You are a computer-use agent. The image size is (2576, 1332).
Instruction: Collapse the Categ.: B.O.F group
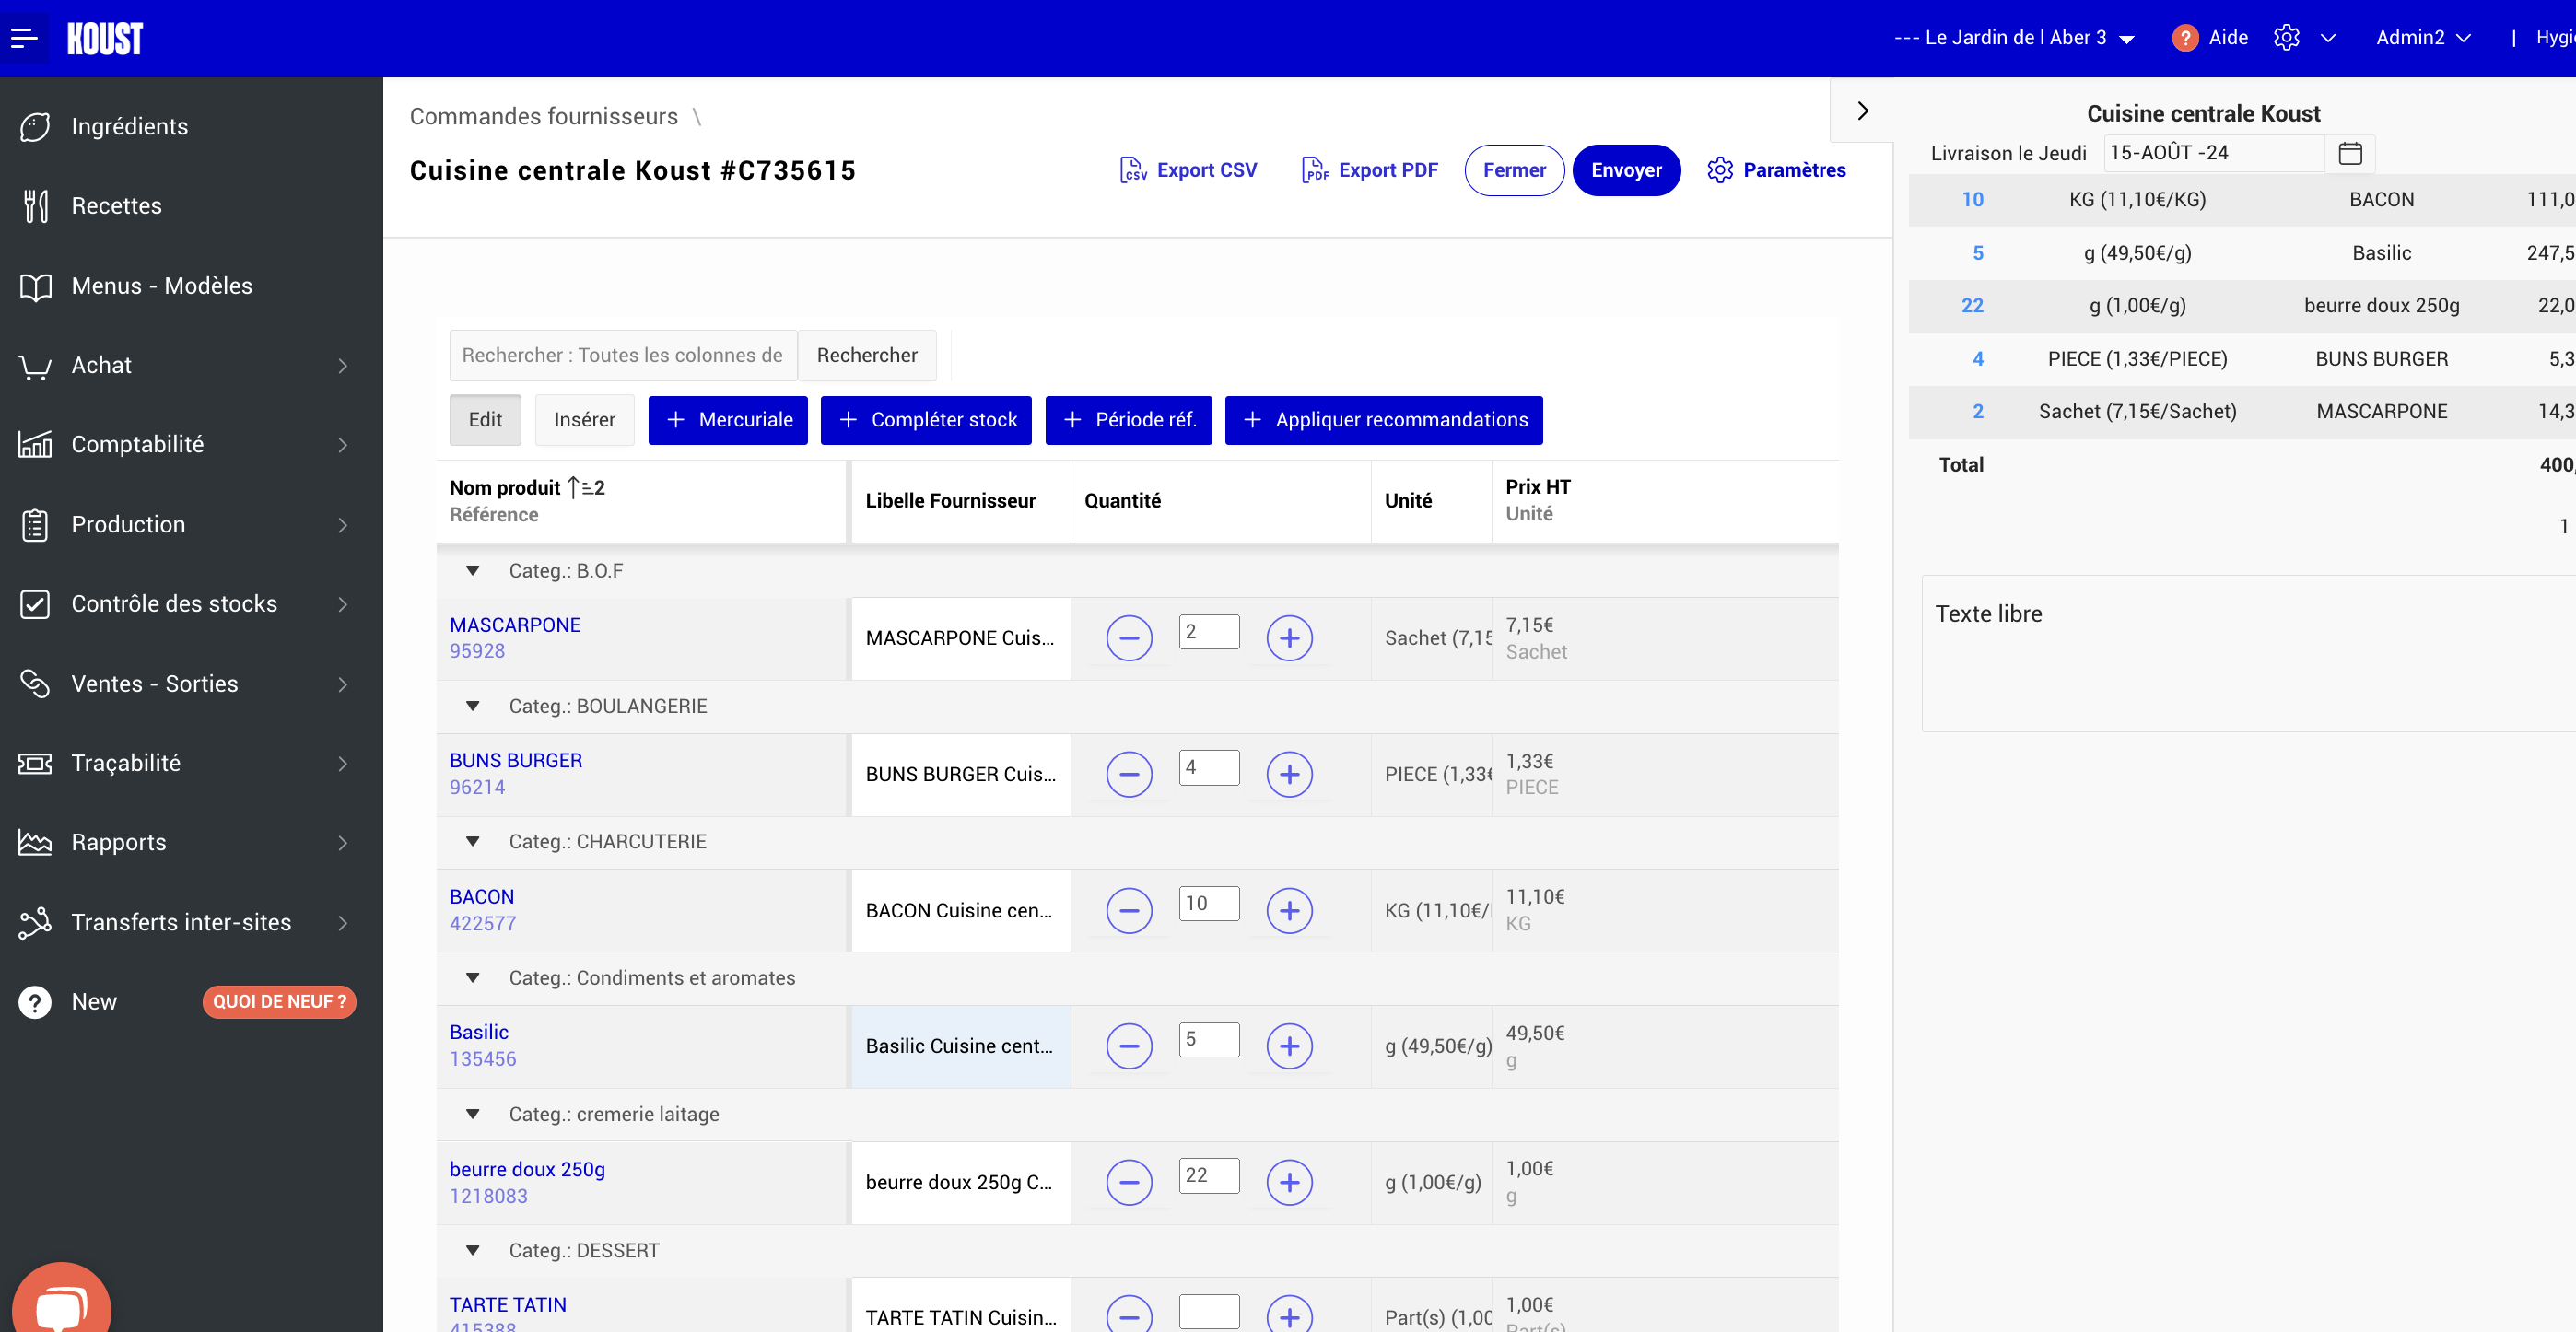pos(473,571)
